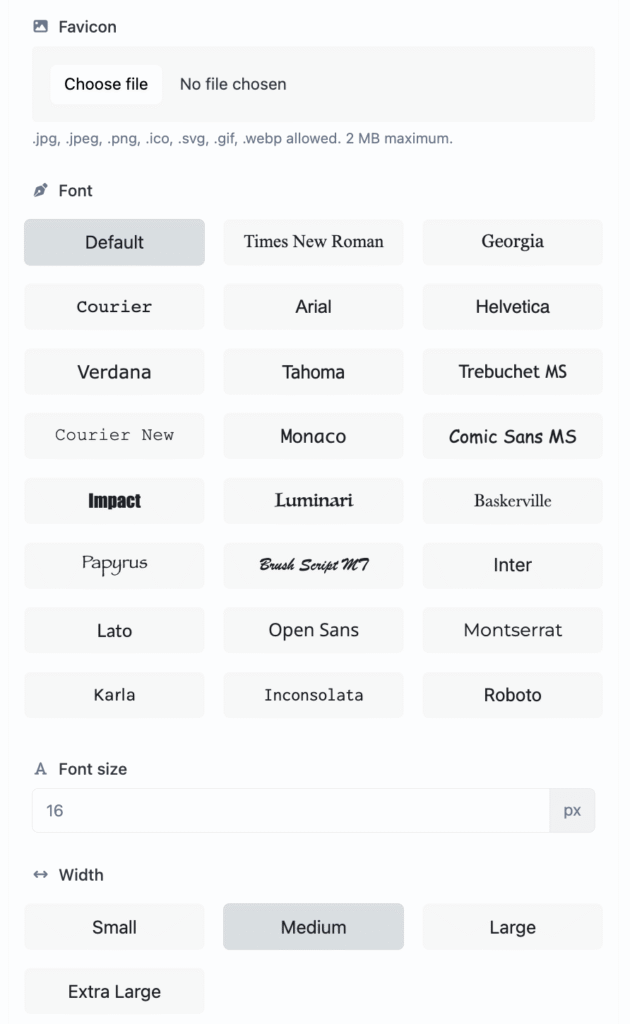Image resolution: width=630 pixels, height=1024 pixels.
Task: Pick the Inconsolata font
Action: click(313, 695)
